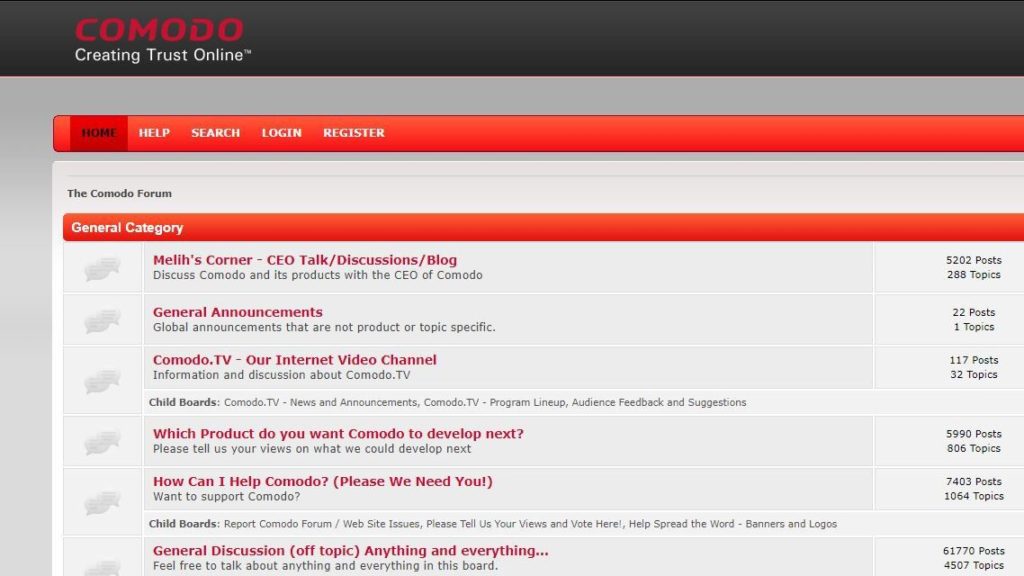The height and width of the screenshot is (576, 1024).
Task: Open the REGISTER menu item
Action: point(354,133)
